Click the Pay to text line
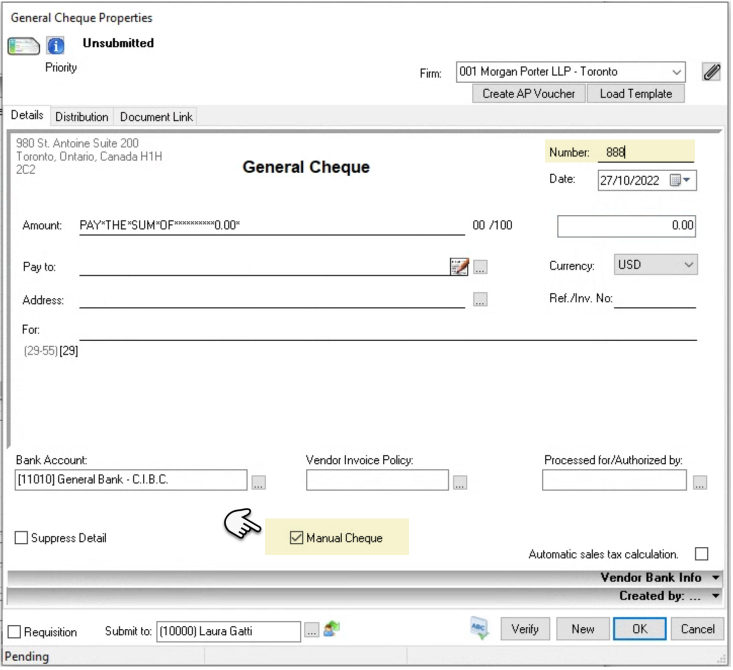The image size is (733, 670). (264, 267)
